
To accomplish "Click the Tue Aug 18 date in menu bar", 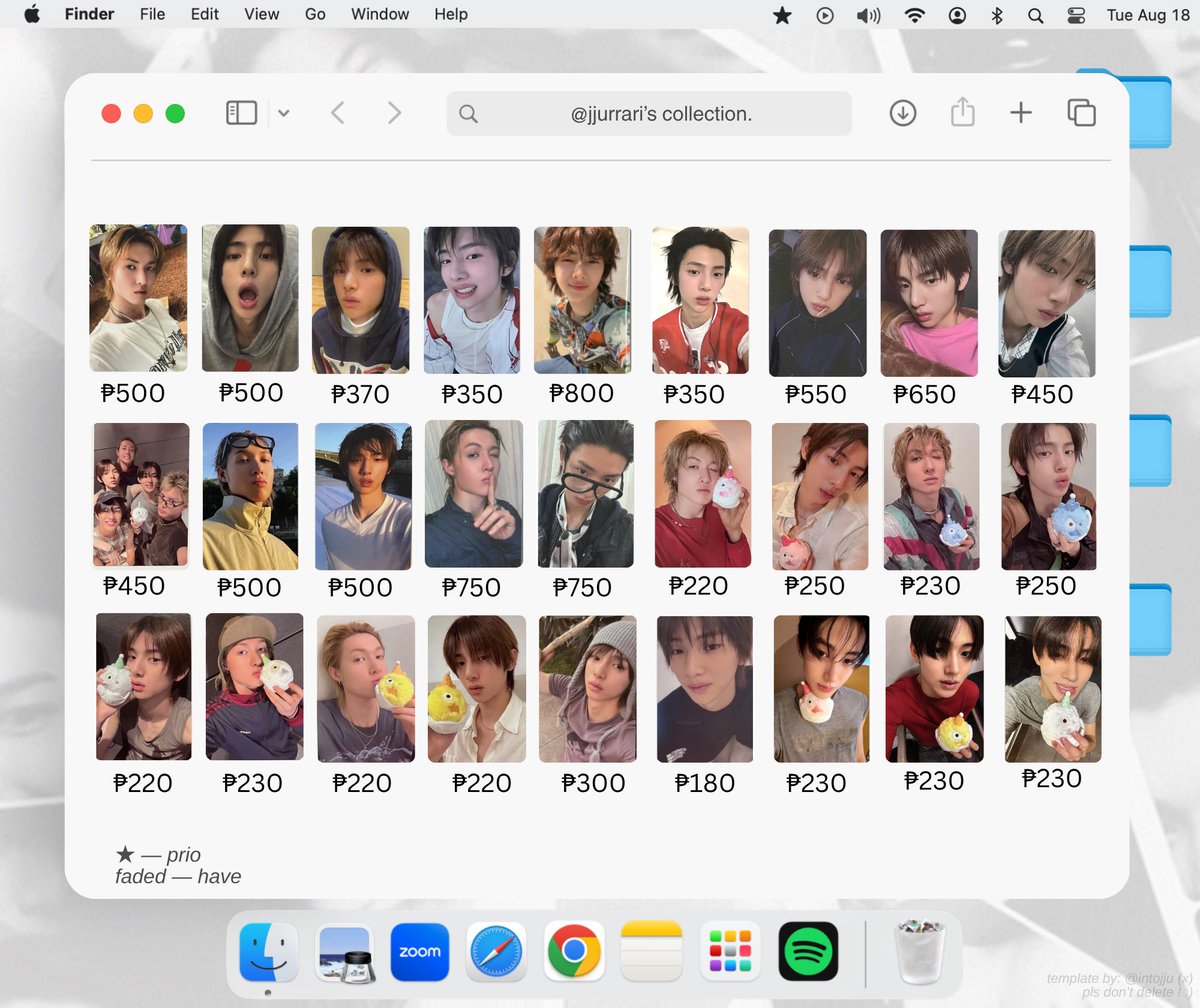I will (x=1150, y=15).
